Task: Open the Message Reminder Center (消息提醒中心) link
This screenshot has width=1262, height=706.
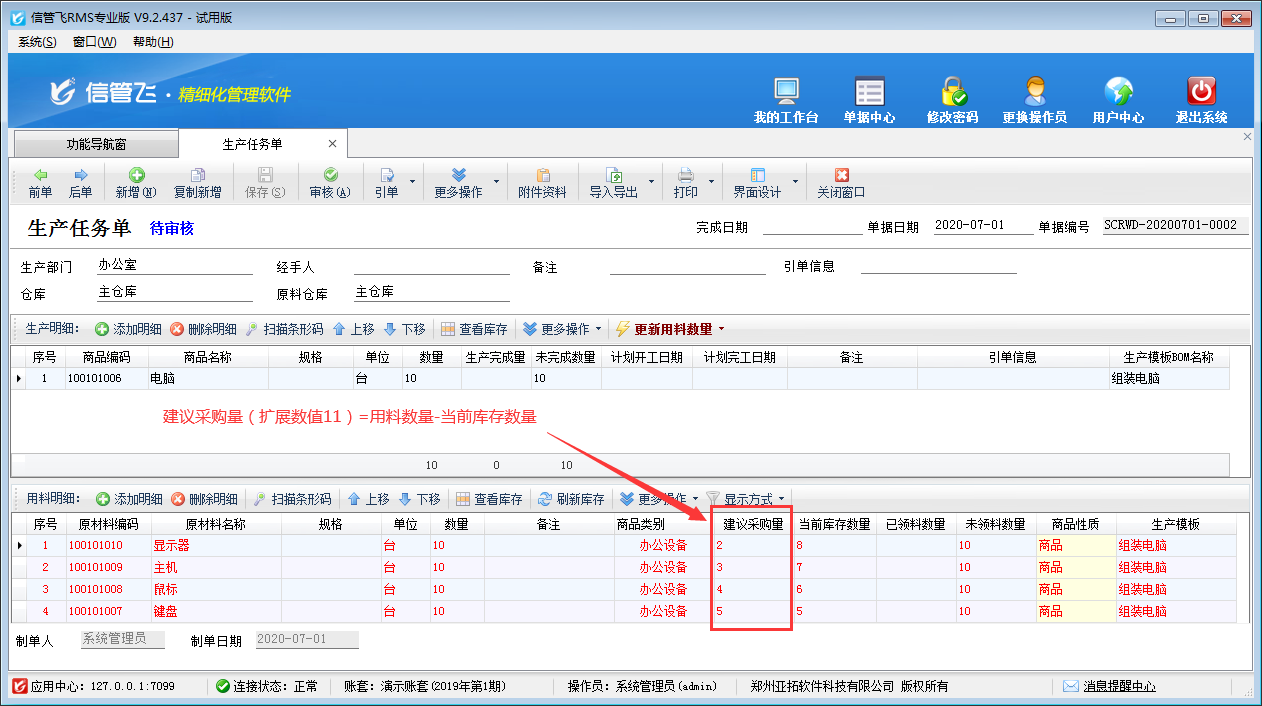Action: (1118, 686)
